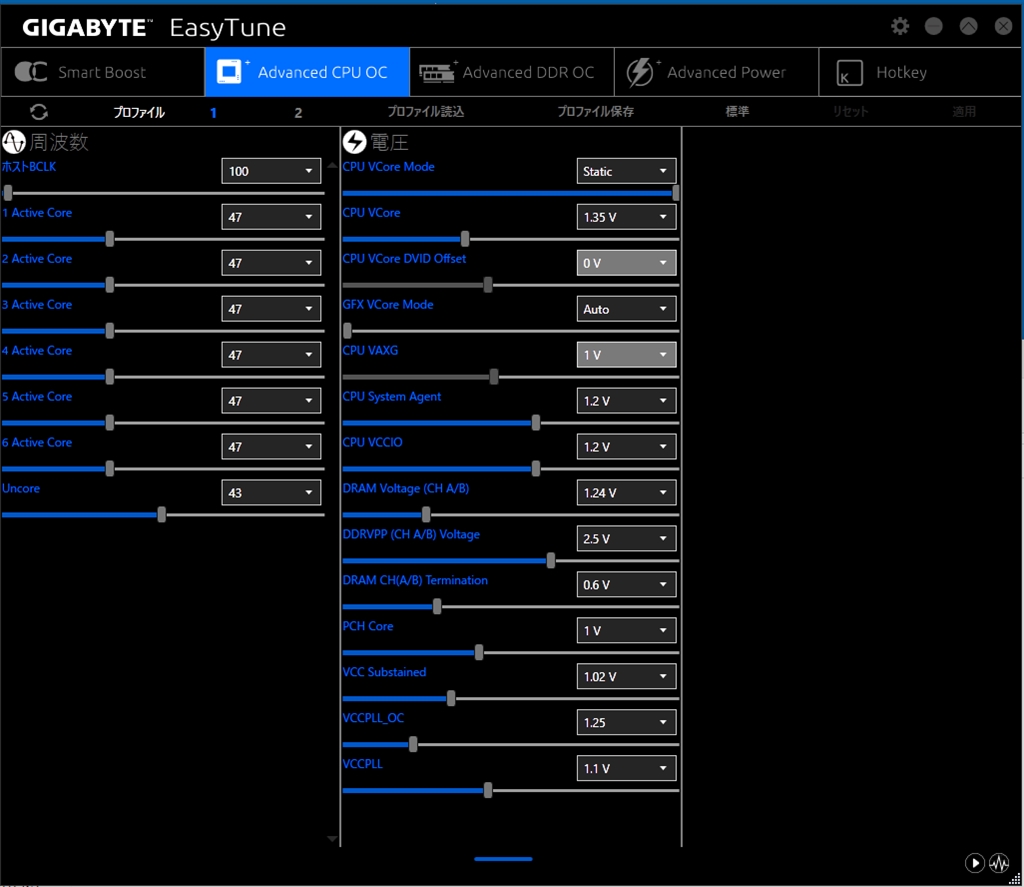Click the VCC Substained slider handle

pos(451,698)
